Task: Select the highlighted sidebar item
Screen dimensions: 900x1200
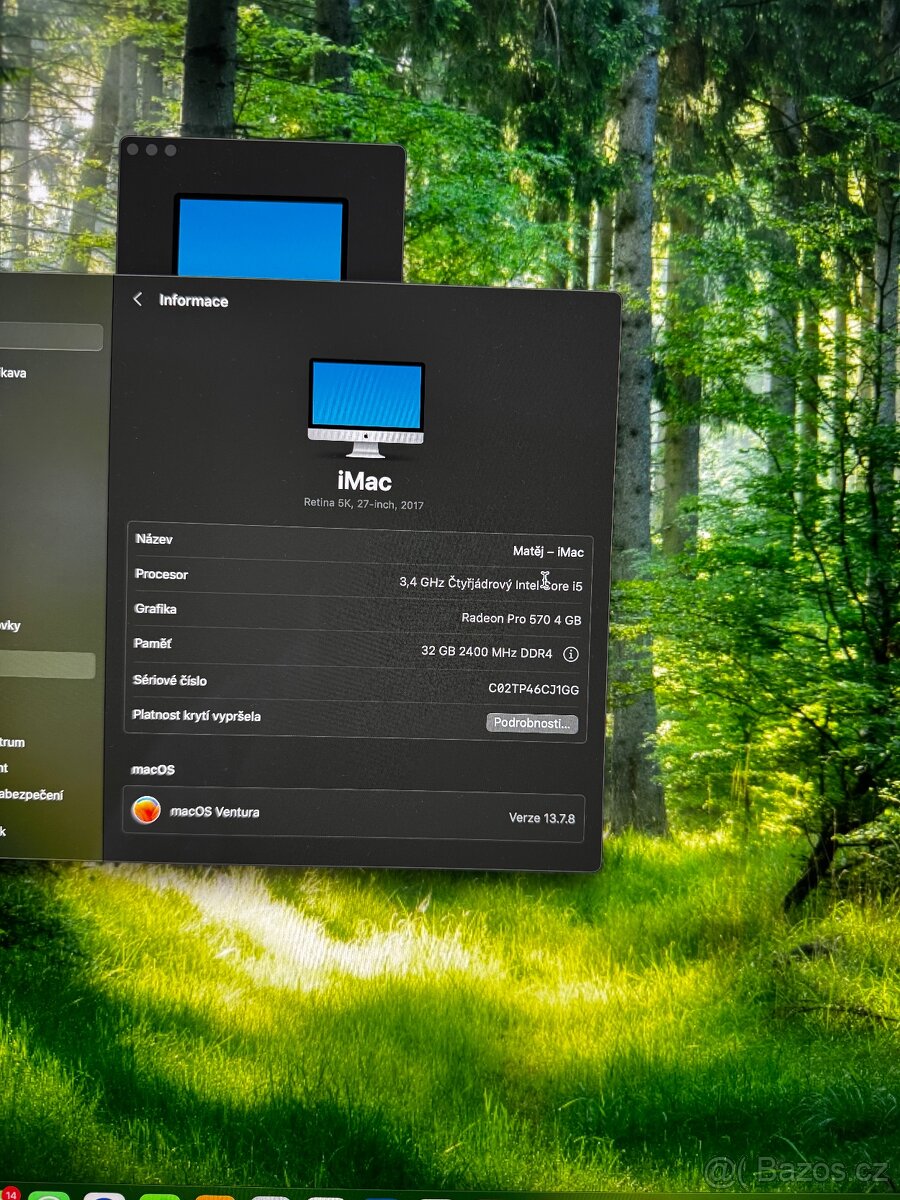Action: click(x=48, y=666)
